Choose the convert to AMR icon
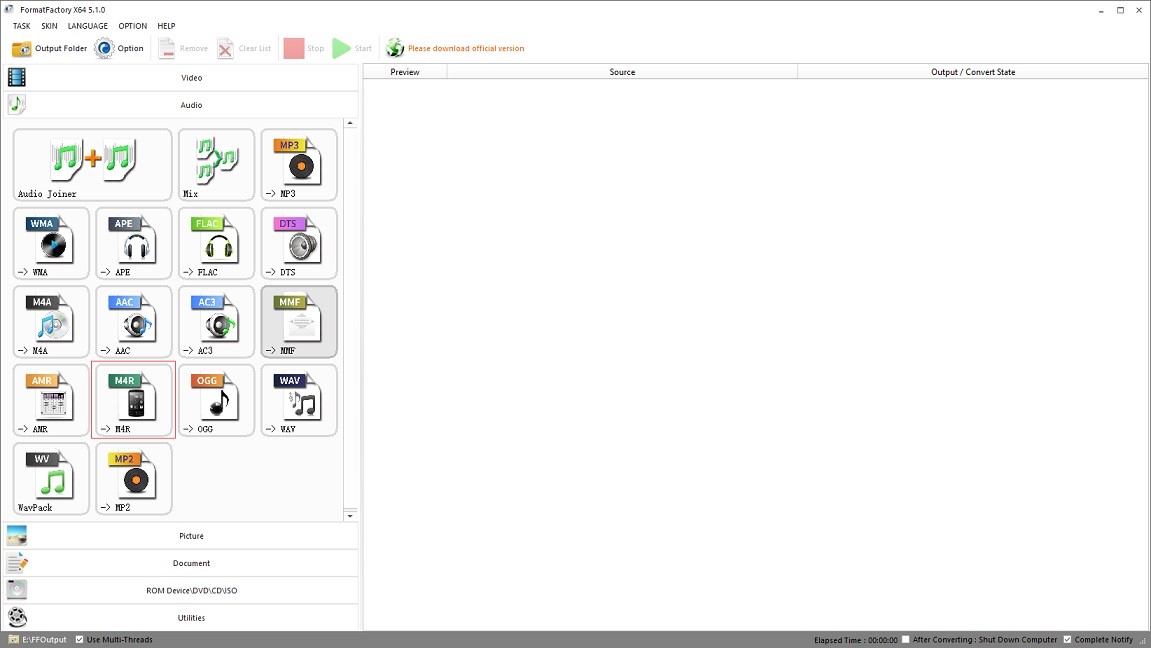Image resolution: width=1151 pixels, height=648 pixels. click(x=51, y=400)
